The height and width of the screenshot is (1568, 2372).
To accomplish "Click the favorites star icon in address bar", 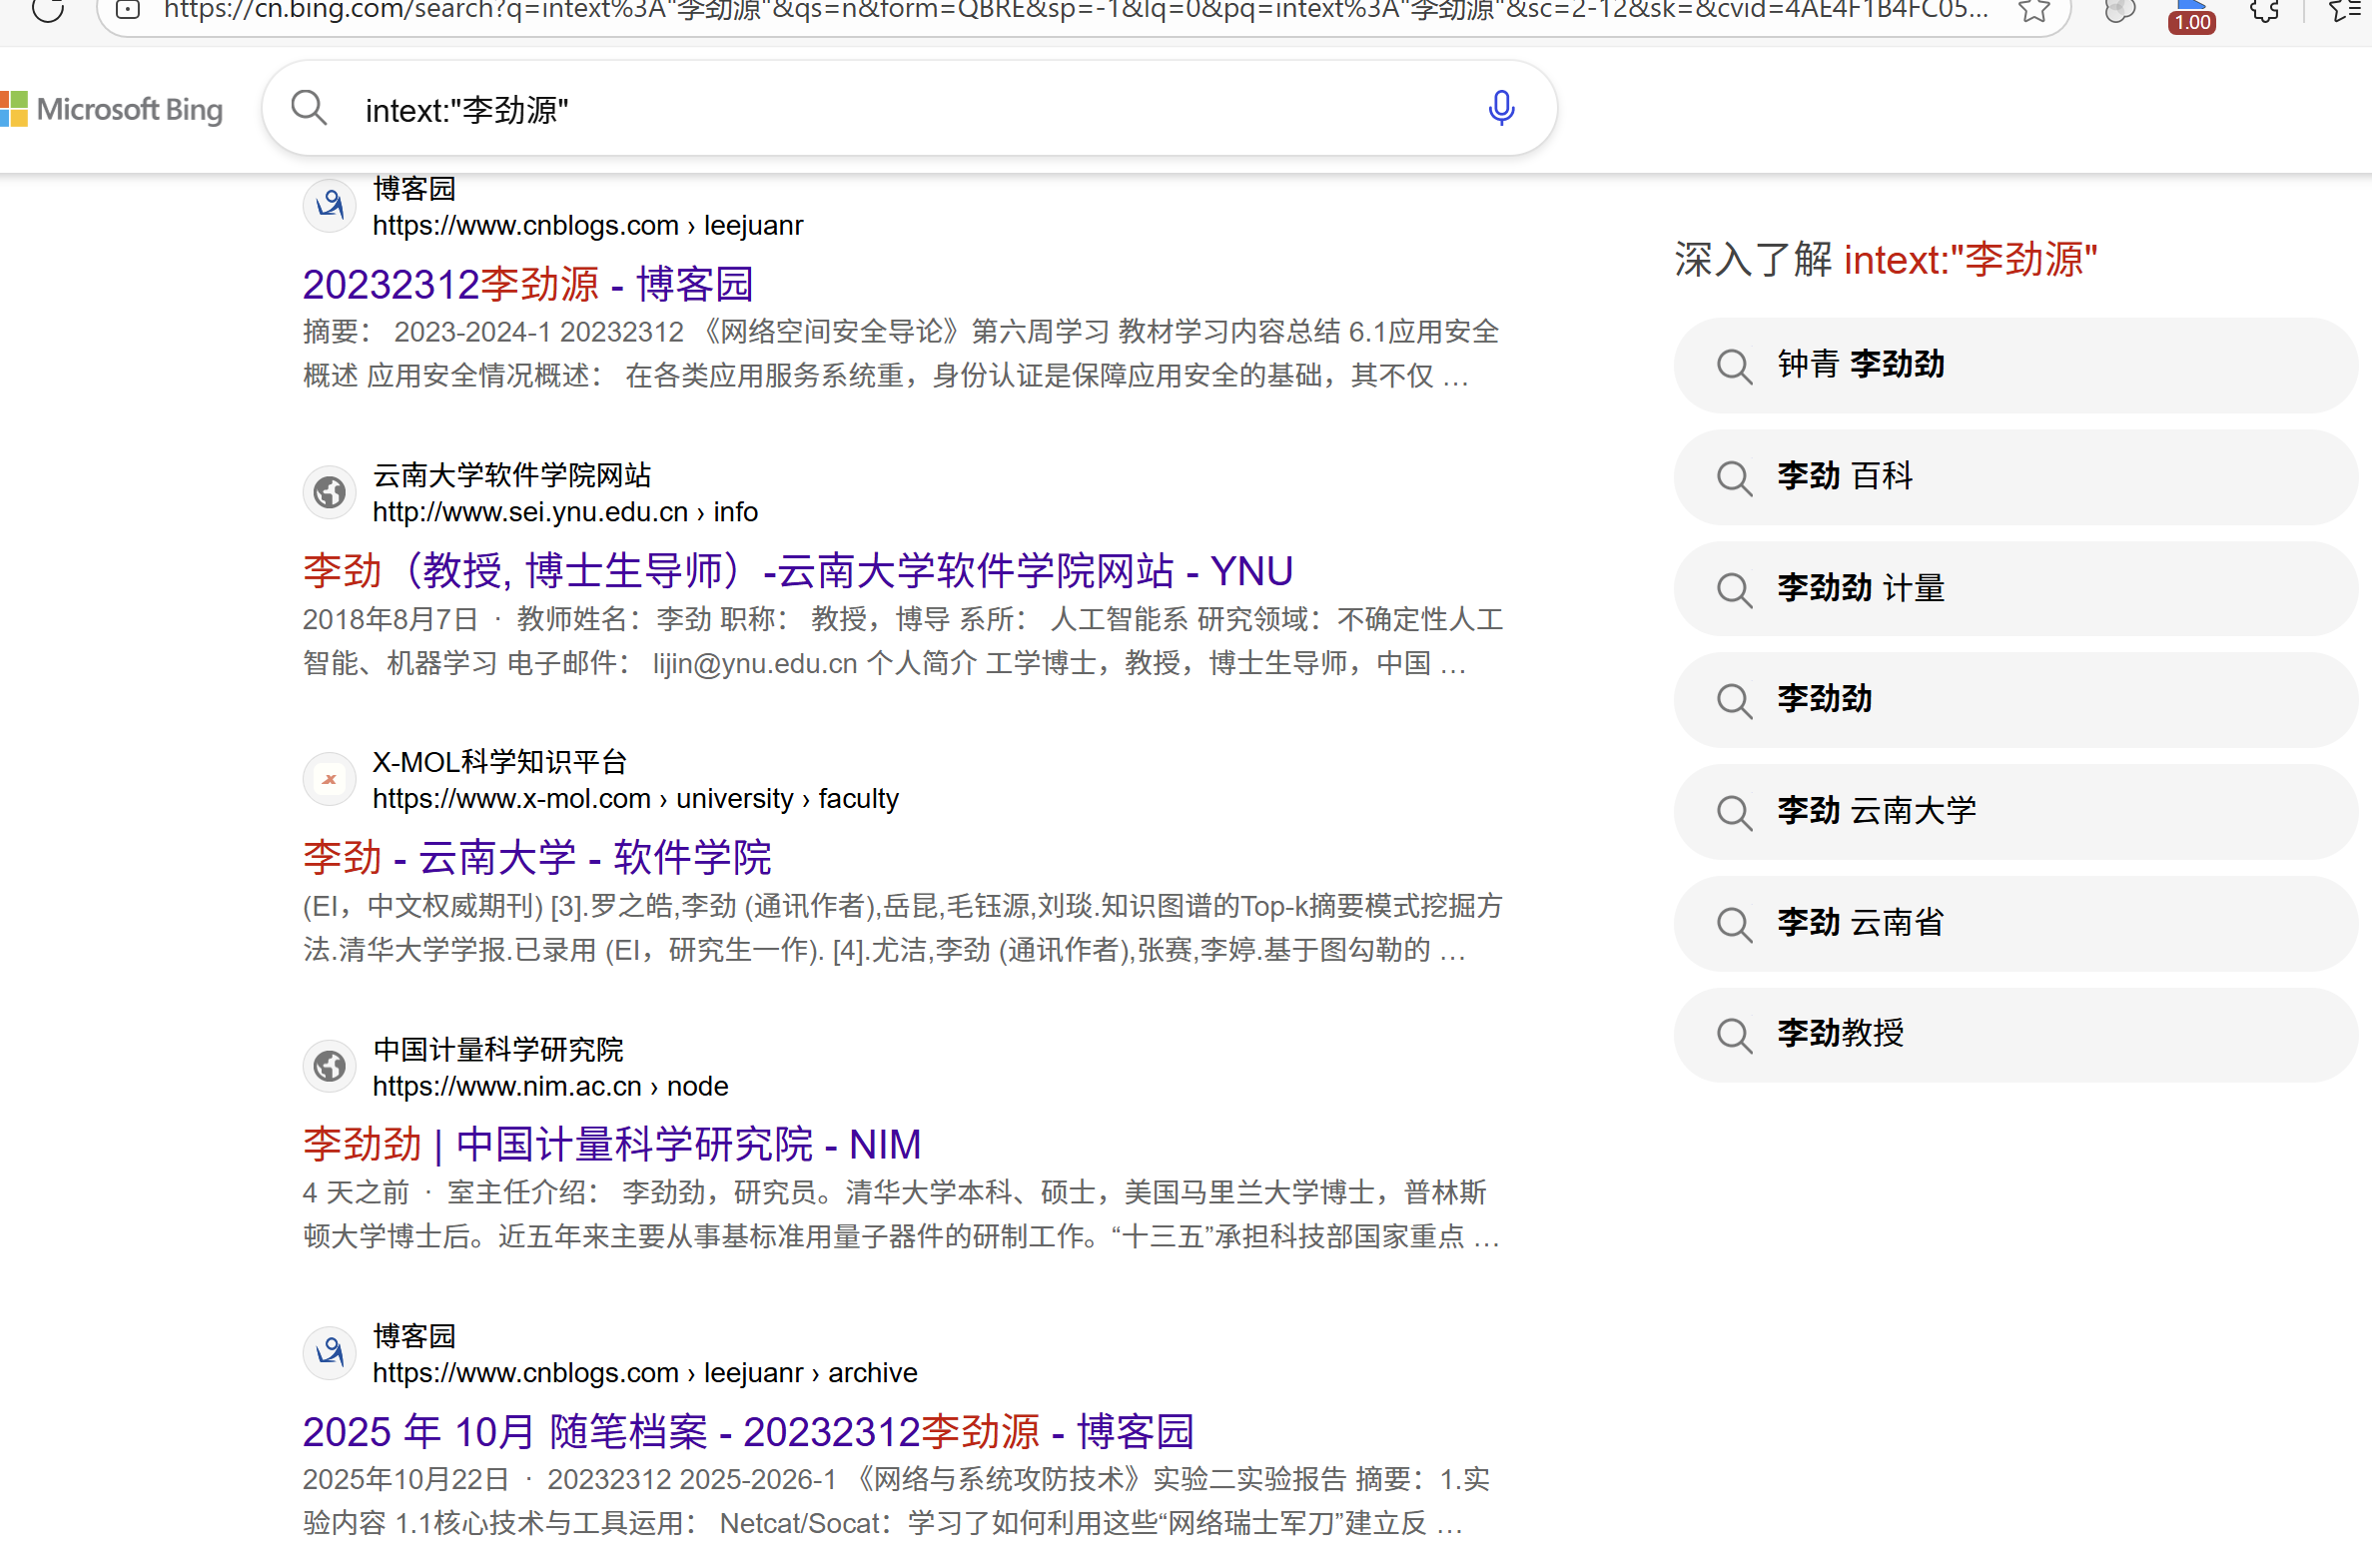I will tap(2033, 11).
